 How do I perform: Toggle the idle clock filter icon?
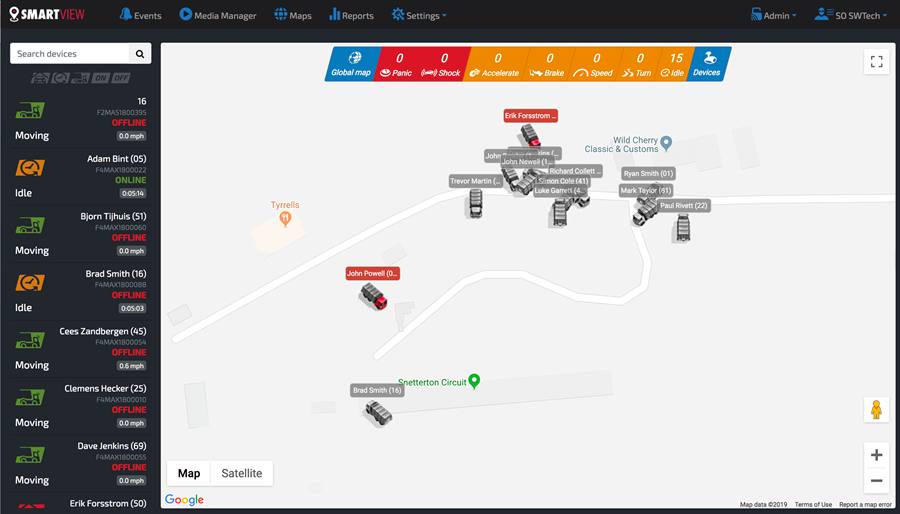click(x=60, y=78)
